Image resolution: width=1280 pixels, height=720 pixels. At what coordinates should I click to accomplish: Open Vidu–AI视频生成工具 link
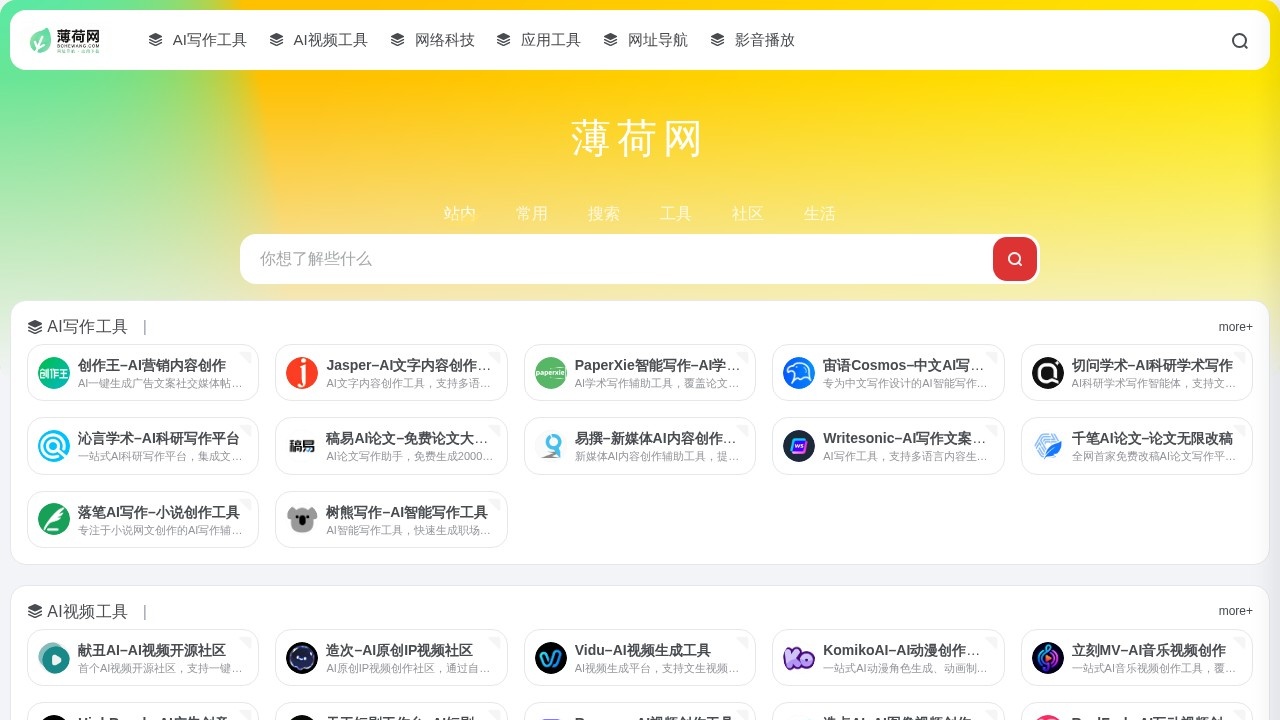pyautogui.click(x=643, y=650)
